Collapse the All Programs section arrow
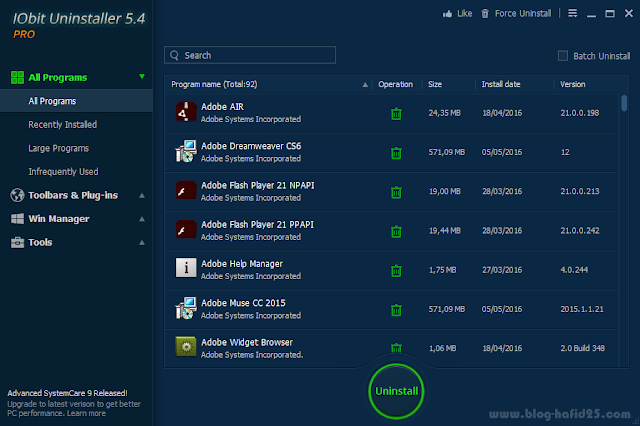The width and height of the screenshot is (640, 426). (x=142, y=77)
